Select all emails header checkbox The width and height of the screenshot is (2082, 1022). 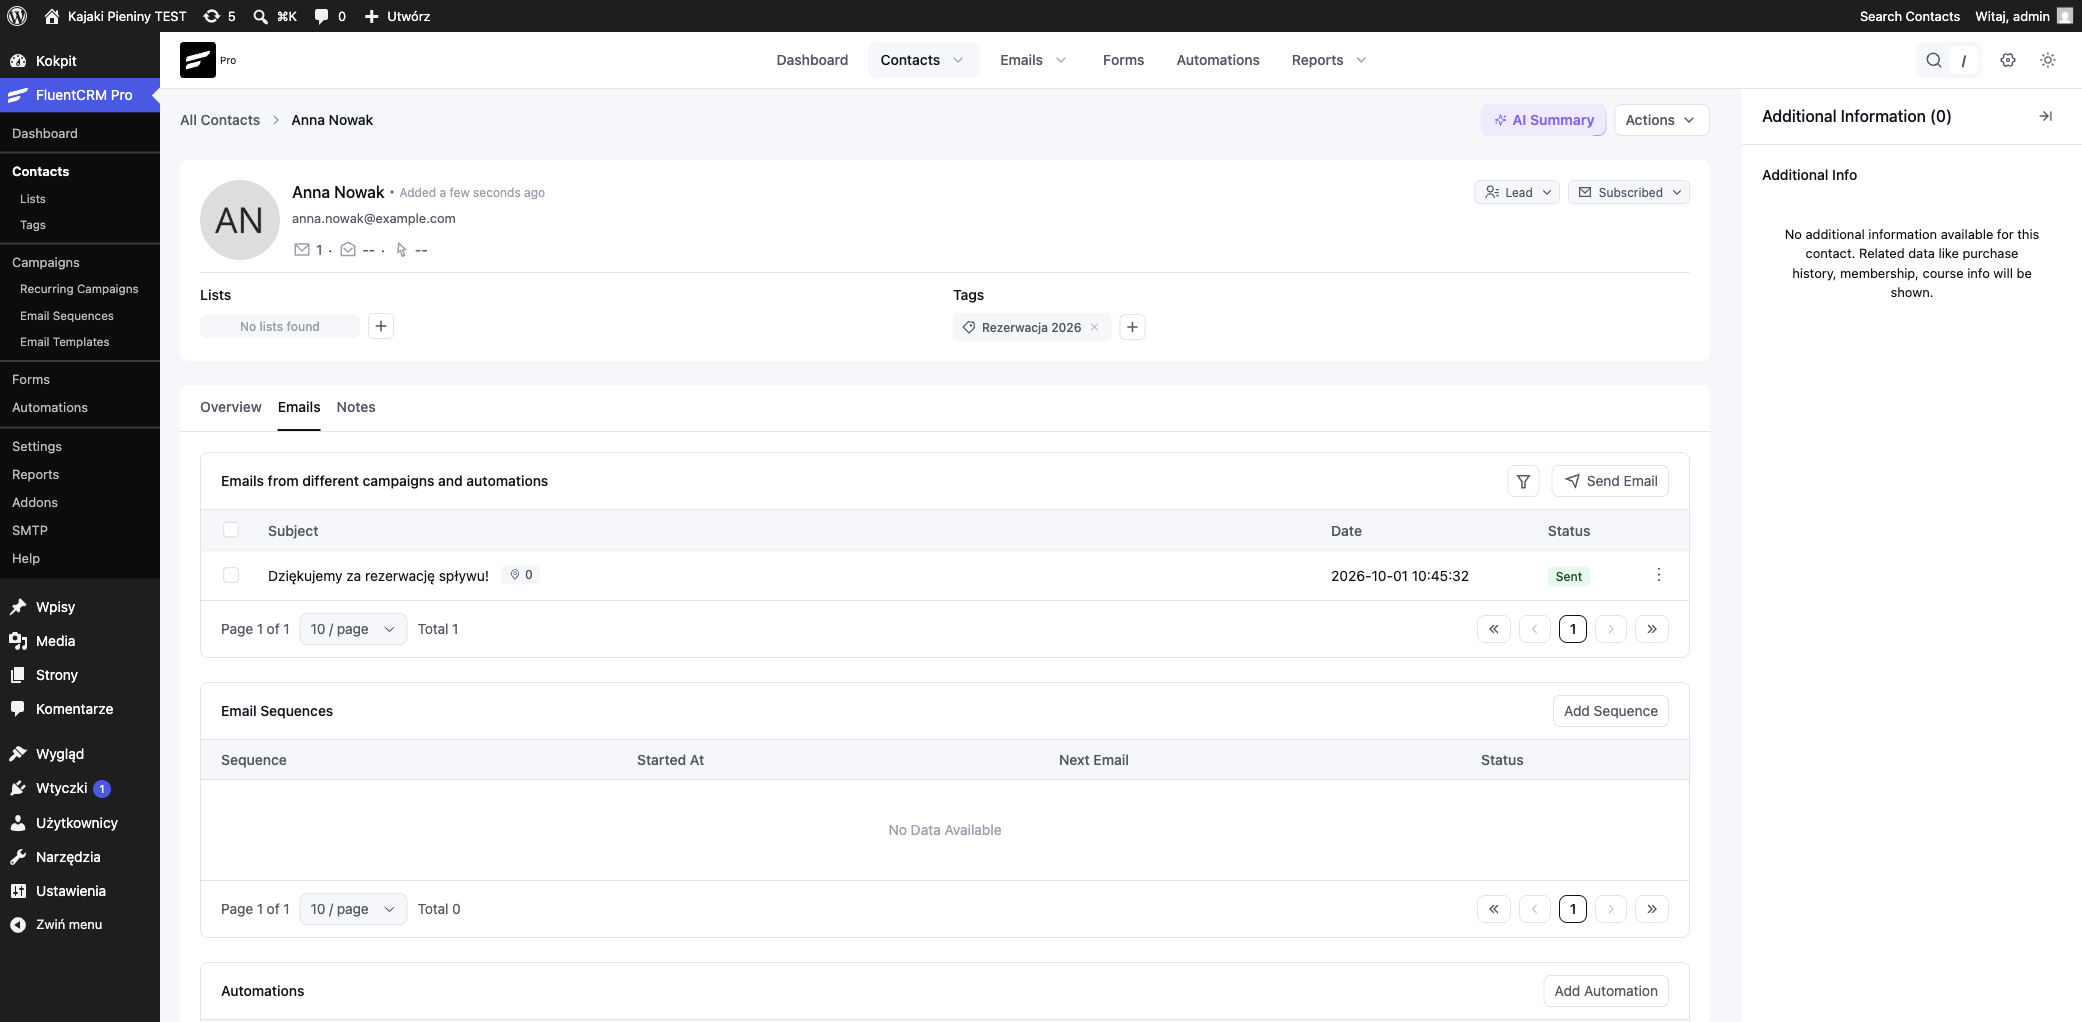(x=231, y=530)
